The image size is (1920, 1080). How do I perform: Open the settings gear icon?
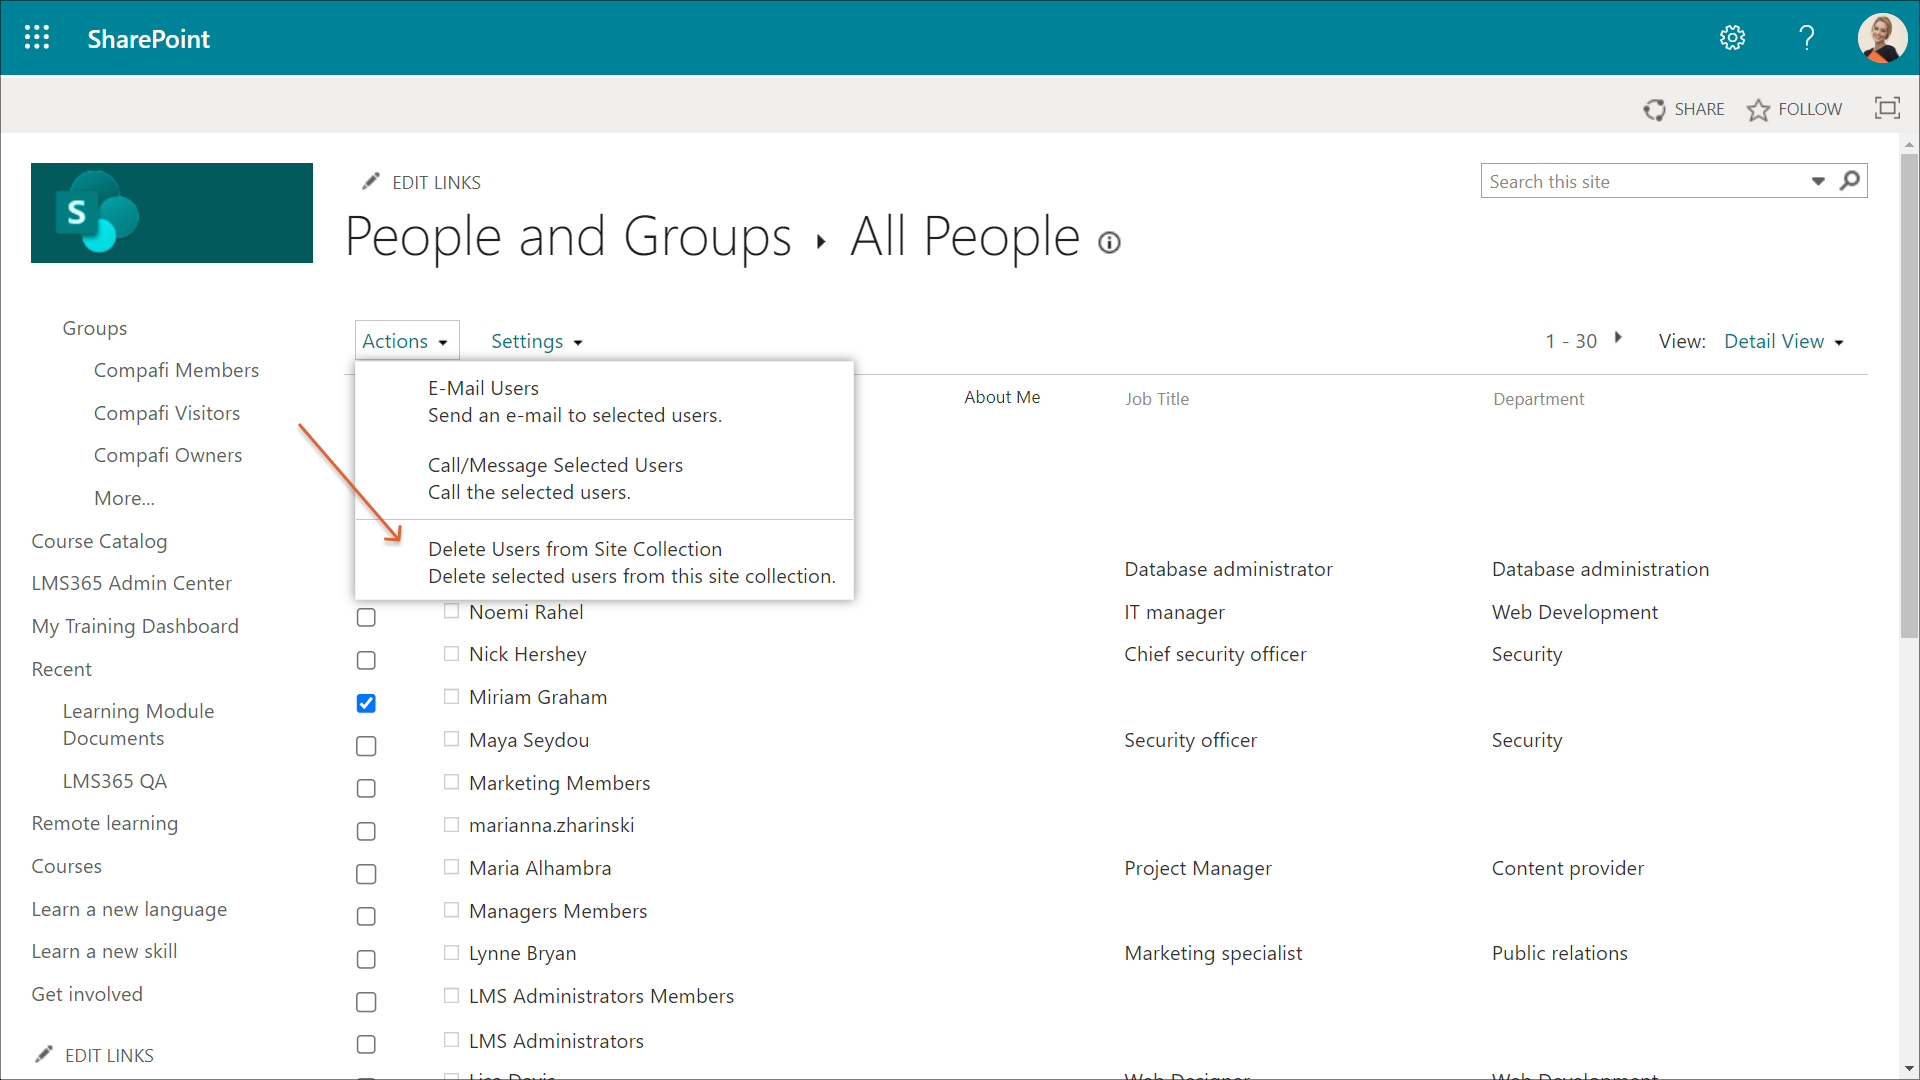[x=1732, y=38]
